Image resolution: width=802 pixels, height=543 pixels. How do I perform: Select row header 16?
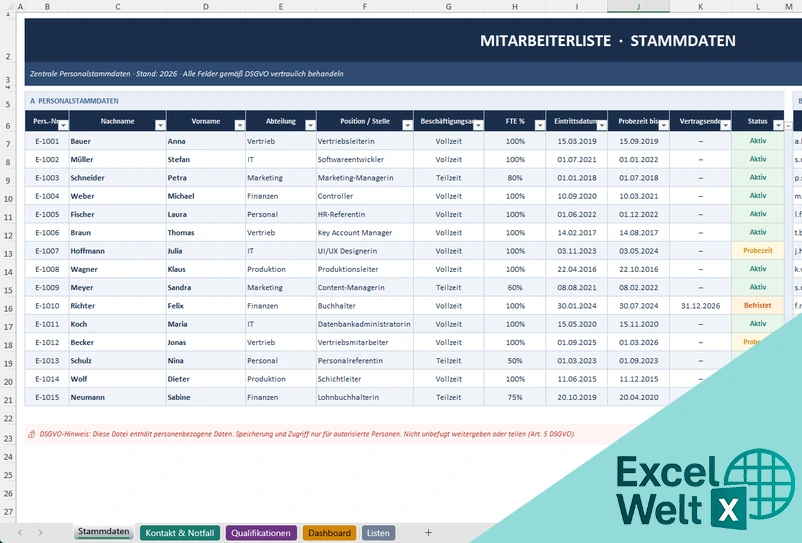pos(8,309)
